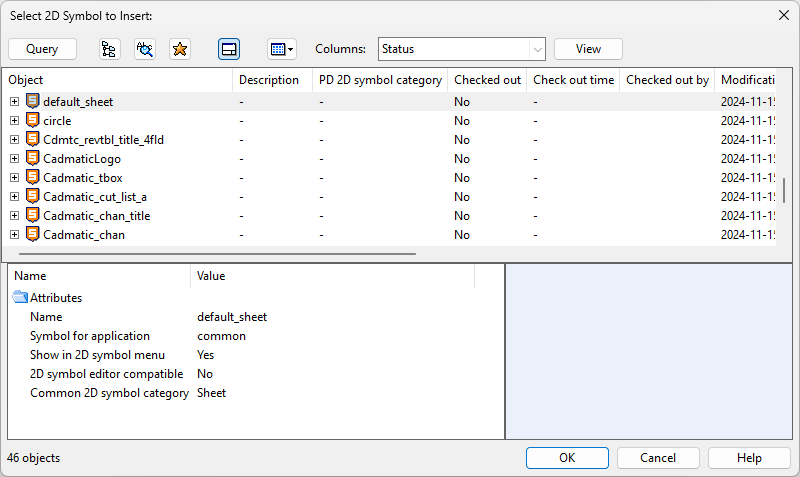Toggle the details pane layout button
This screenshot has width=800, height=477.
229,49
